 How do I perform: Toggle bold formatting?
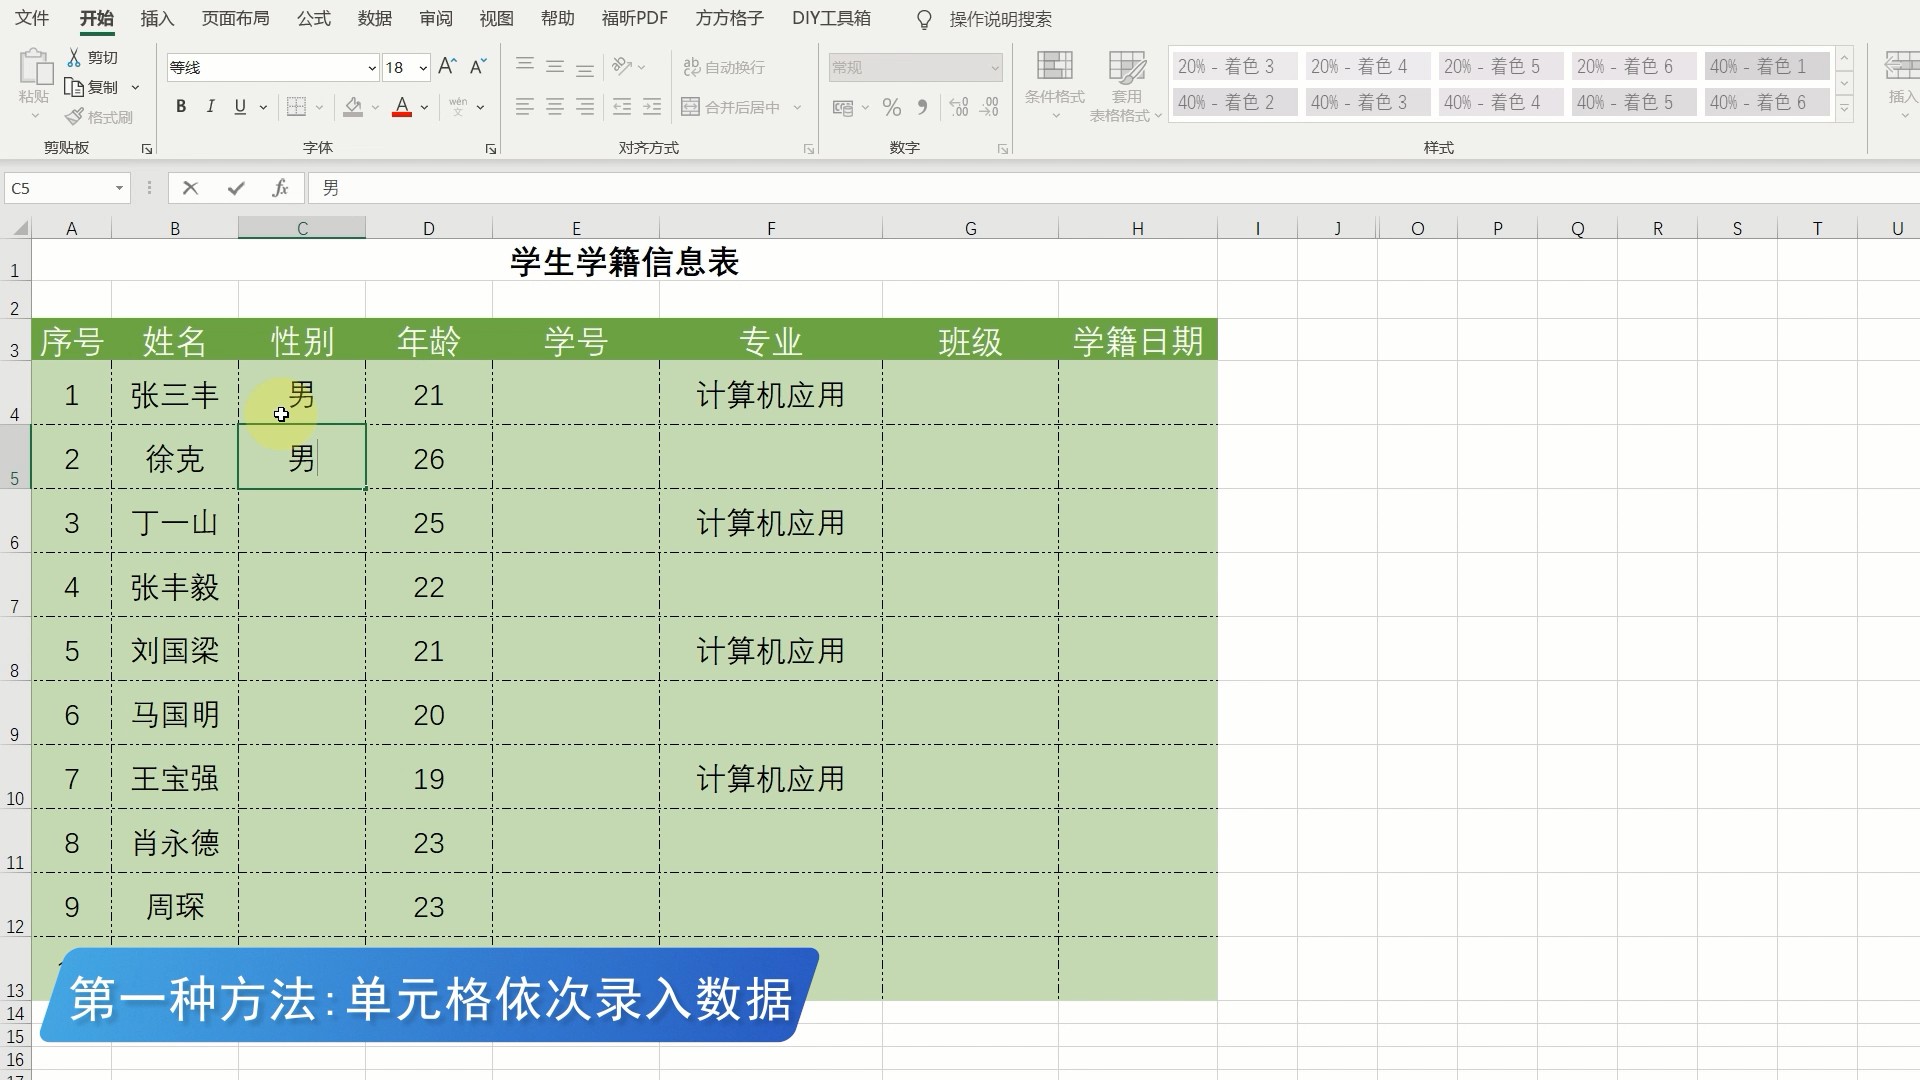tap(181, 107)
